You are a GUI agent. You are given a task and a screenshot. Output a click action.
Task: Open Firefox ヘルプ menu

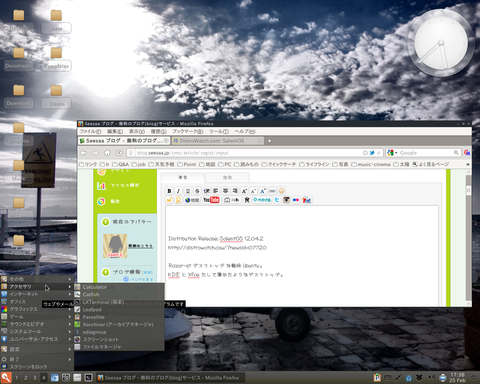tap(245, 132)
